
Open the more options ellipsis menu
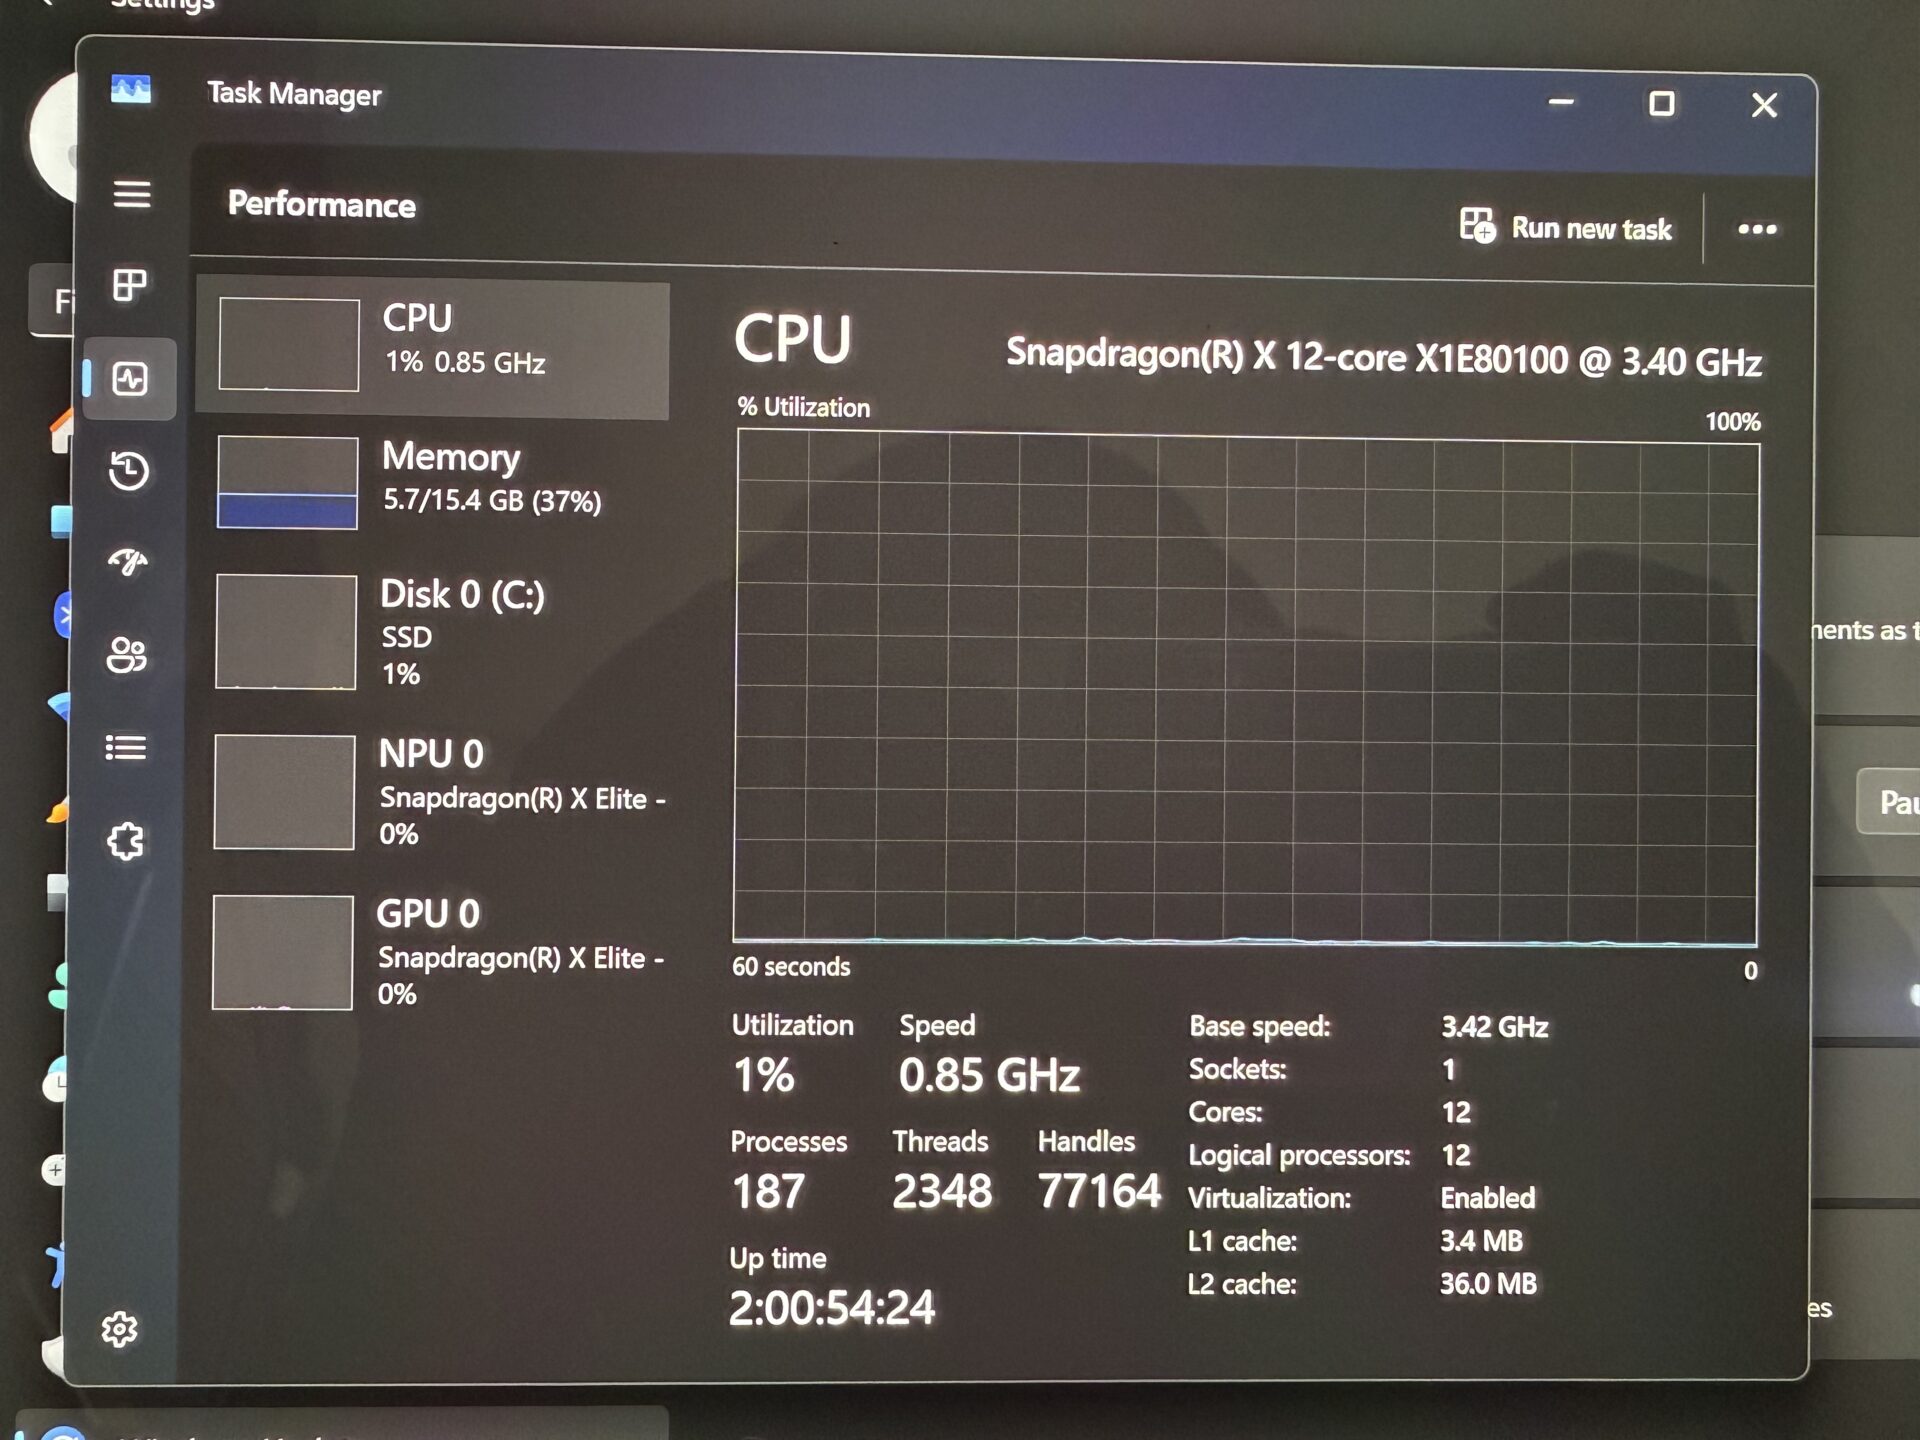pos(1756,229)
